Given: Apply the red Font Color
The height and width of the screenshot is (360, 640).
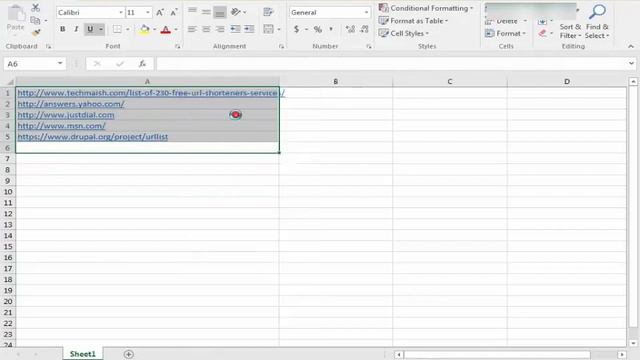Looking at the screenshot, I should 165,29.
